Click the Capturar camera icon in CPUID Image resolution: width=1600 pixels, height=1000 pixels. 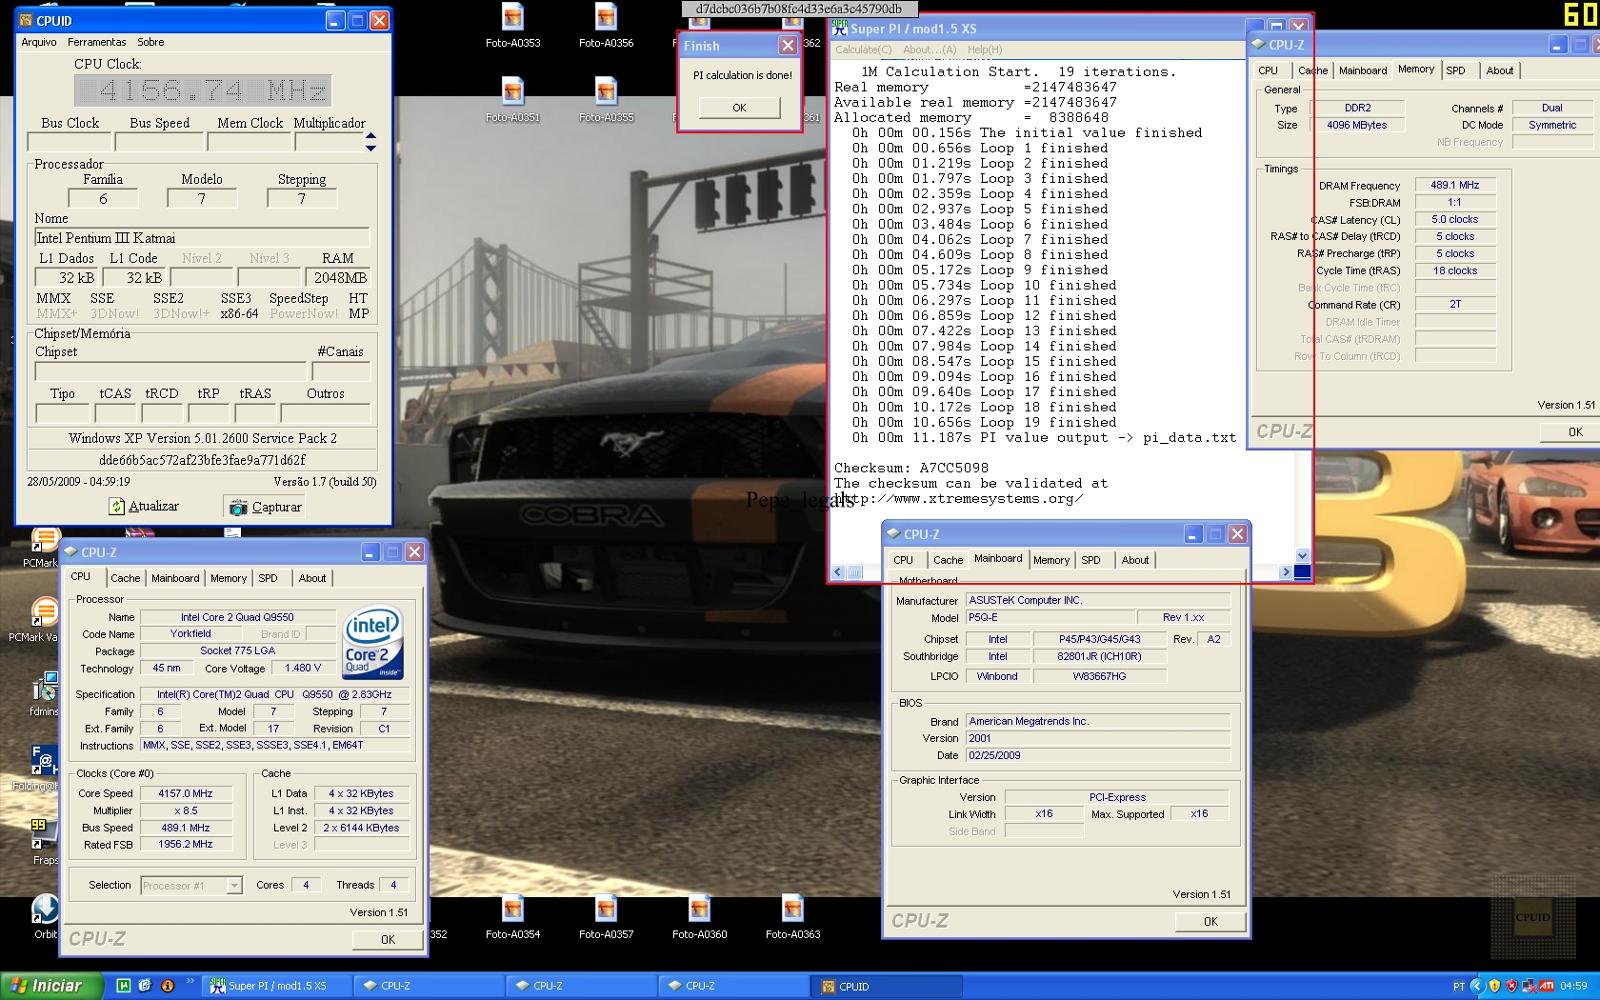pos(238,507)
